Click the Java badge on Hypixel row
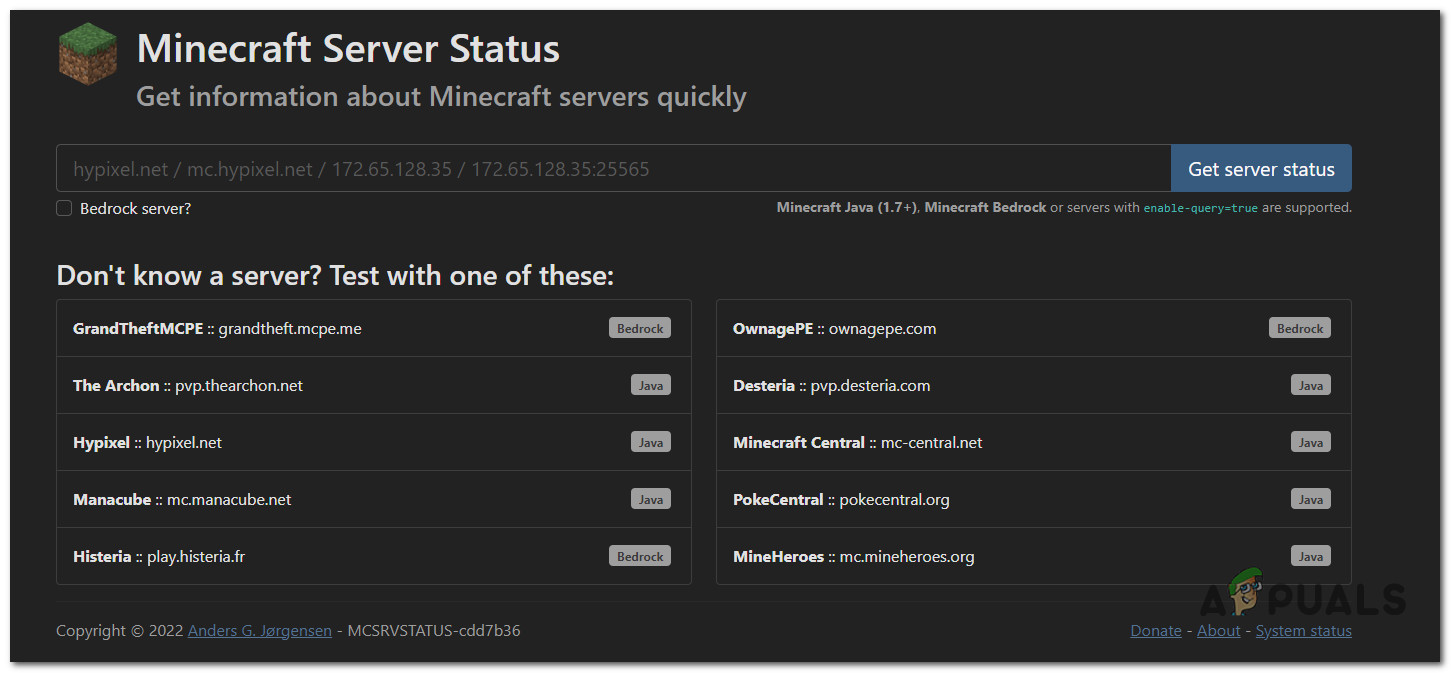Screen dimensions: 1451x673 (x=651, y=442)
